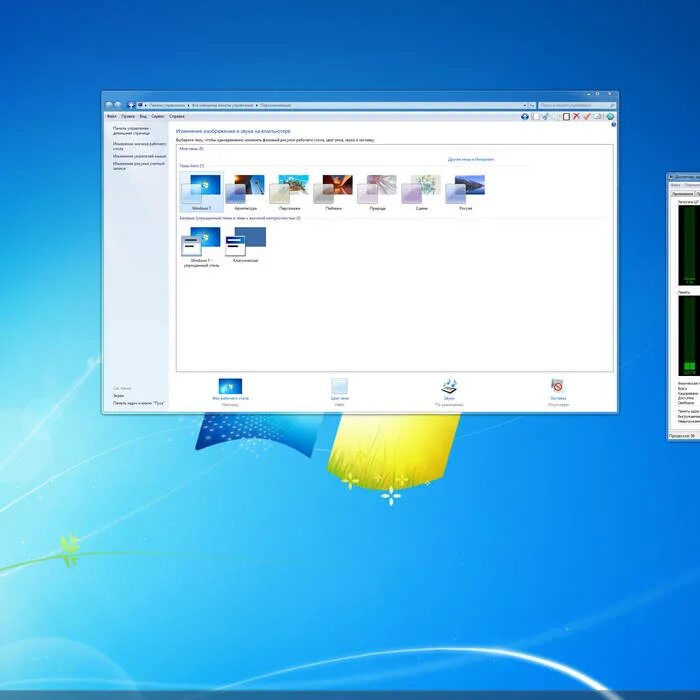Open Изменение указателей мыши link
Viewport: 700px width, 700px height.
(139, 156)
